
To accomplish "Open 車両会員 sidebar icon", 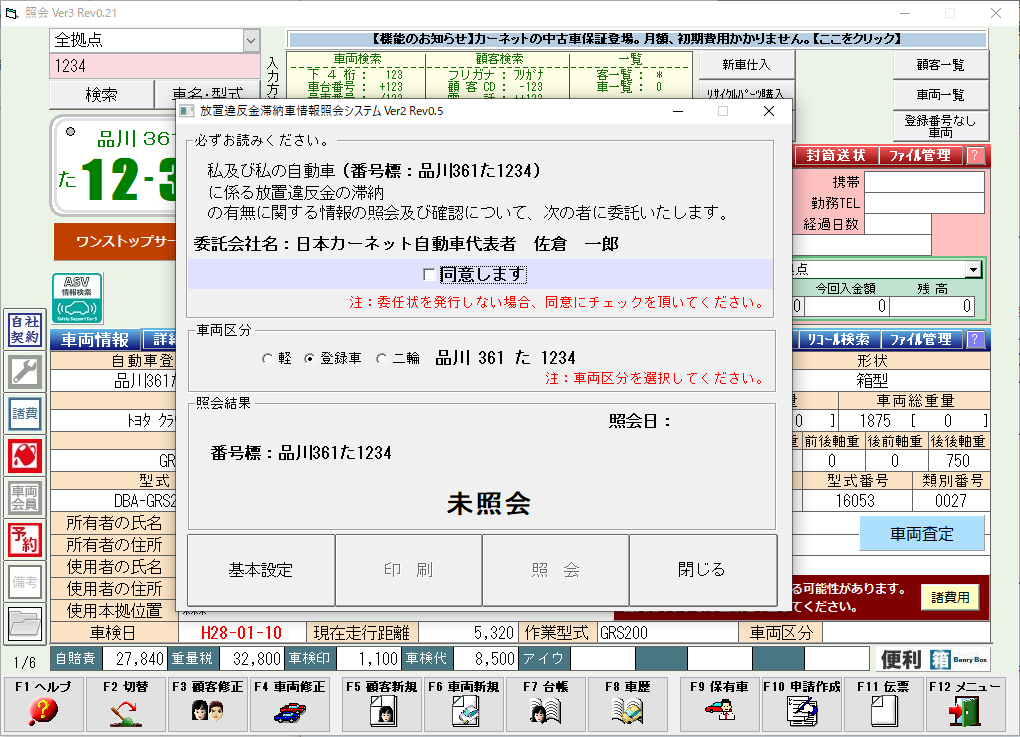I will click(25, 497).
